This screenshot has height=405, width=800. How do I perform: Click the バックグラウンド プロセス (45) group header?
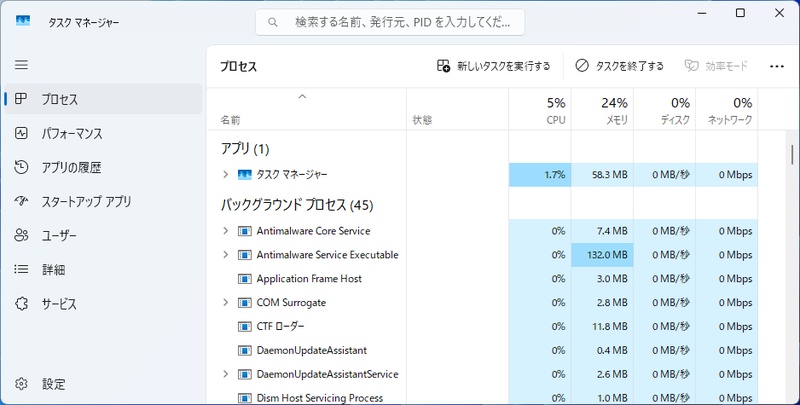pos(297,205)
